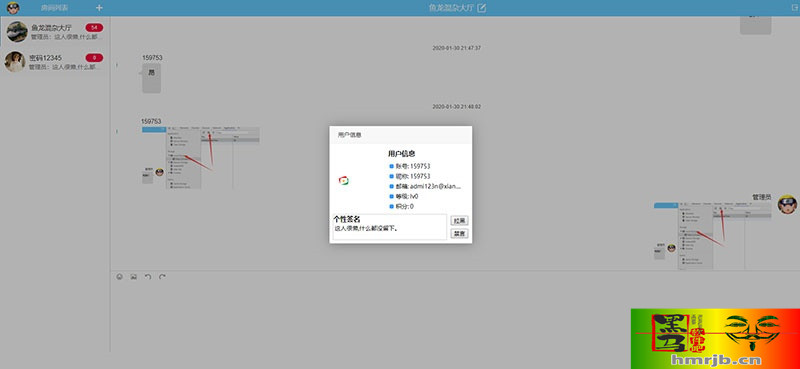Click the red 54 unread badge
Viewport: 800px width, 369px height.
point(94,28)
